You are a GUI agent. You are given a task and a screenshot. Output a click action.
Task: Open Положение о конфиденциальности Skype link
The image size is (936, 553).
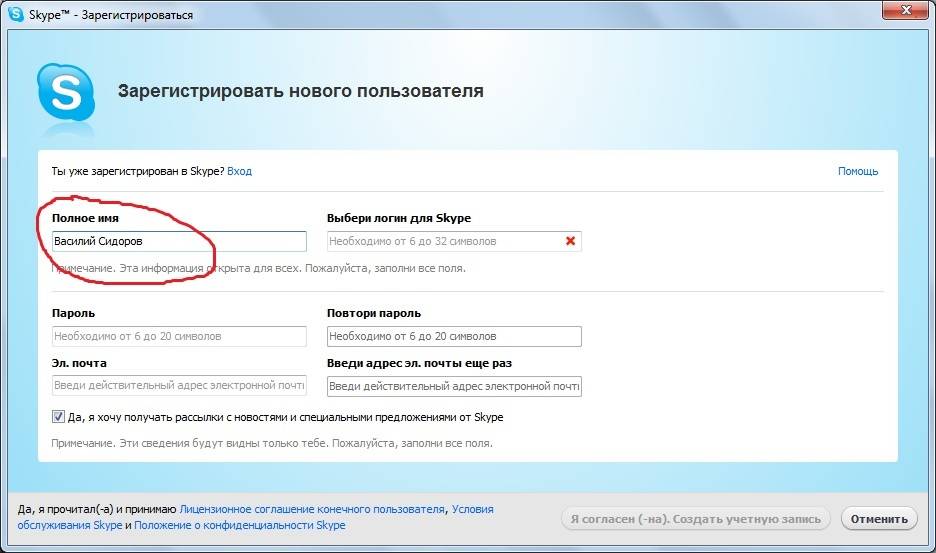pos(240,526)
